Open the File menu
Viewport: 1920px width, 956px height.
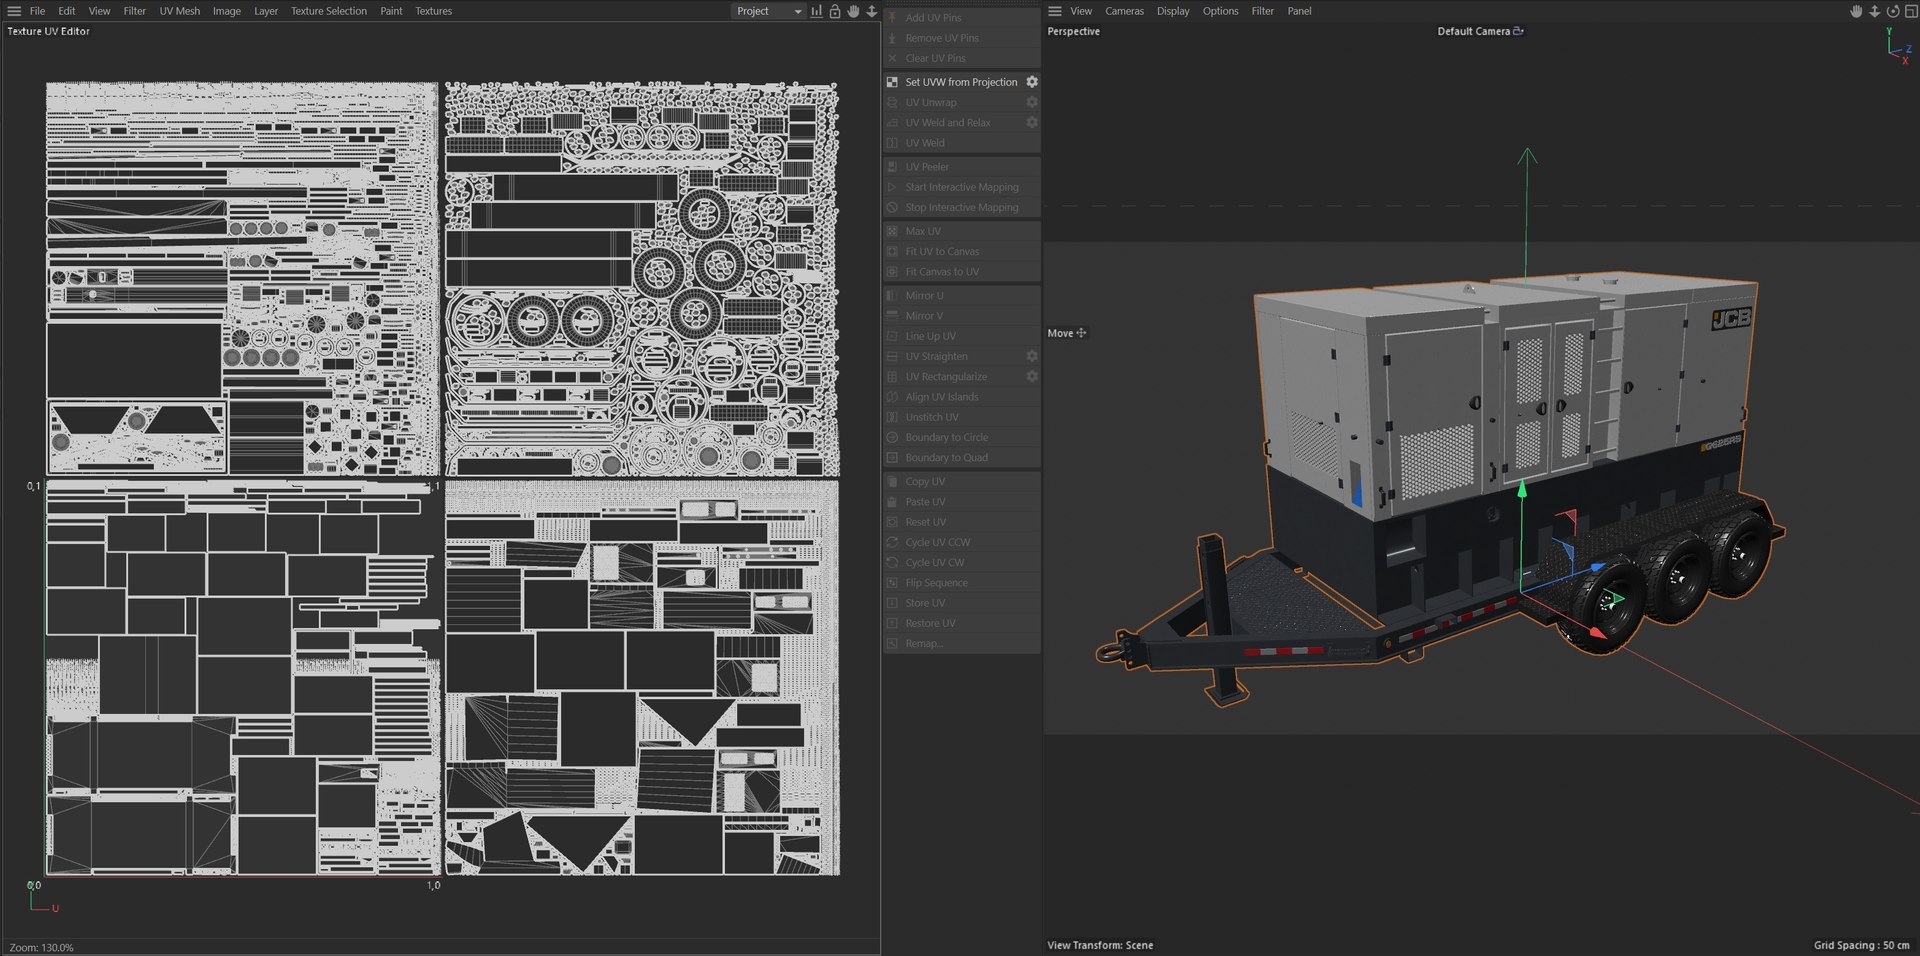pos(37,11)
